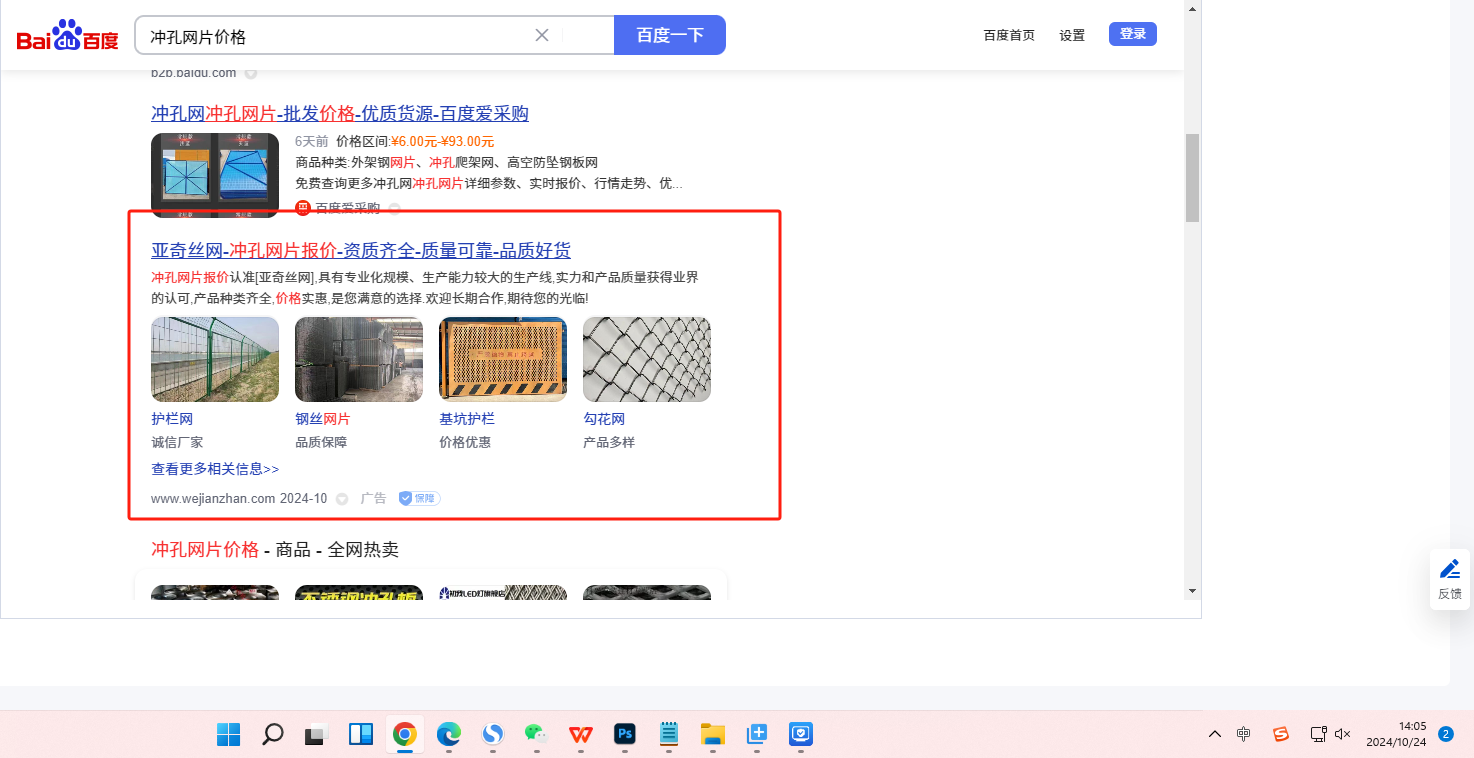The width and height of the screenshot is (1474, 758).
Task: Open the Widgets panel icon
Action: tap(361, 735)
